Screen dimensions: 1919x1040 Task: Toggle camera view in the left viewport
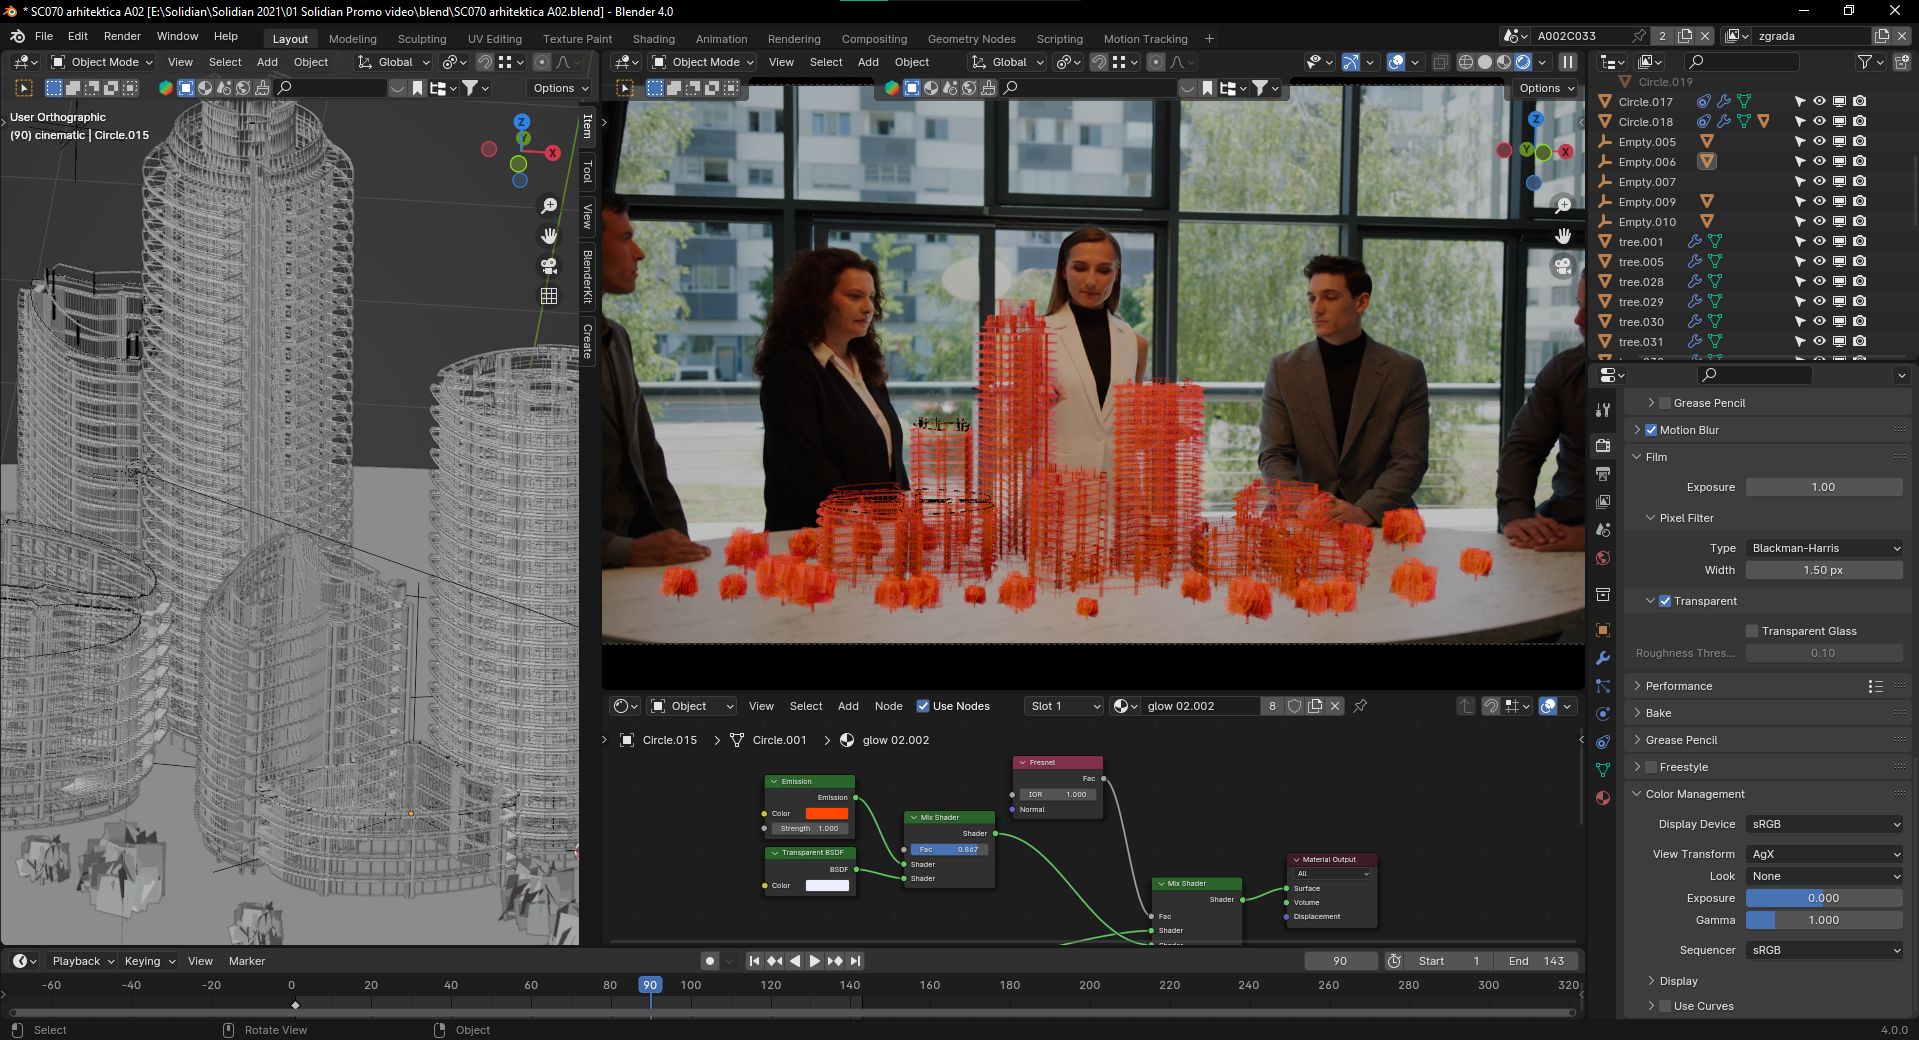pos(549,266)
